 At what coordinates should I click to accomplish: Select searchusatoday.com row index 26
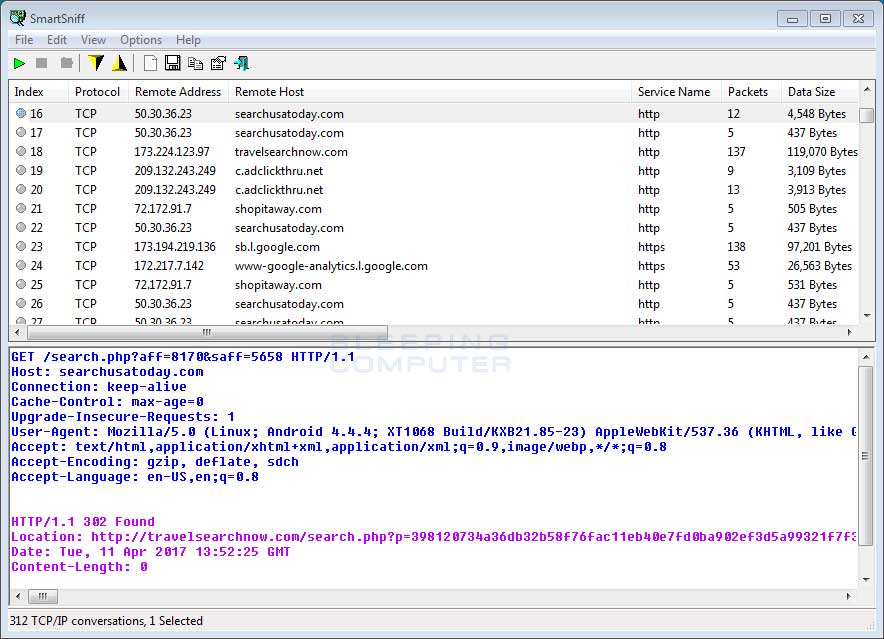(x=434, y=304)
